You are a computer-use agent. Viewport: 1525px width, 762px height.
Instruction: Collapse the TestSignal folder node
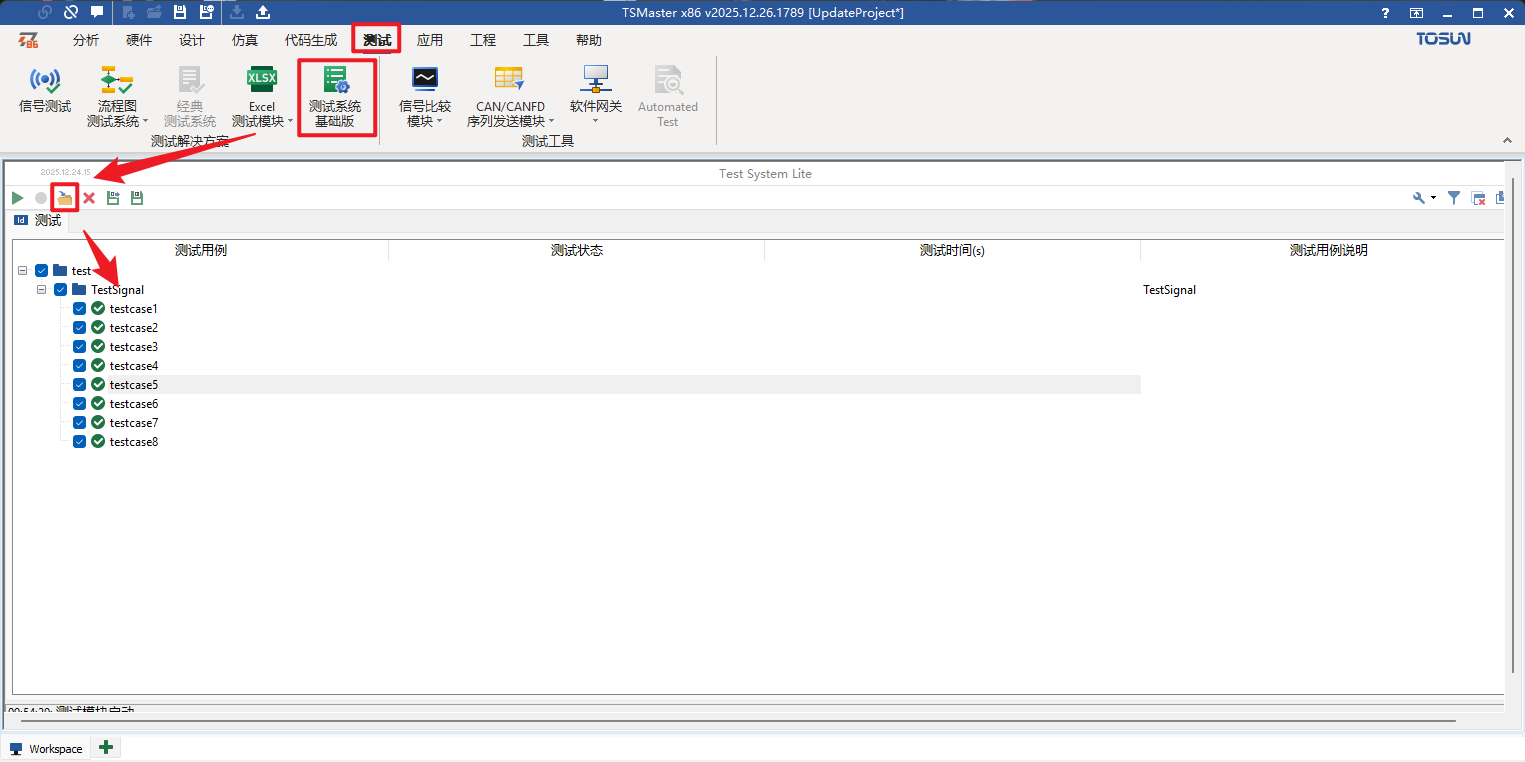42,290
